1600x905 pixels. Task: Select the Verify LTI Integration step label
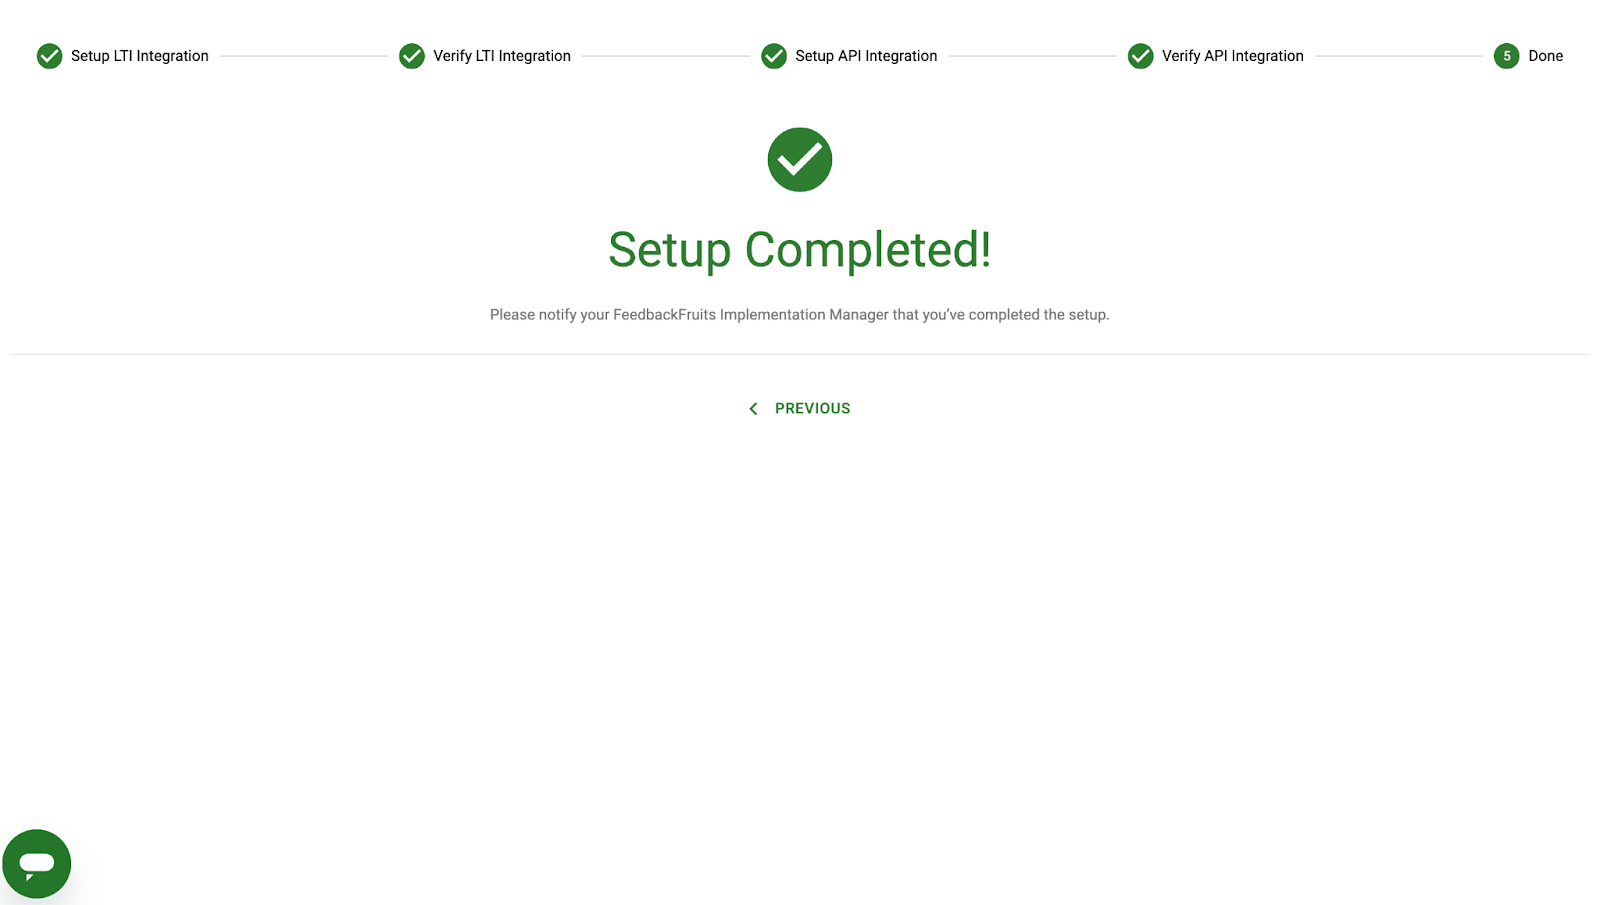pyautogui.click(x=502, y=56)
